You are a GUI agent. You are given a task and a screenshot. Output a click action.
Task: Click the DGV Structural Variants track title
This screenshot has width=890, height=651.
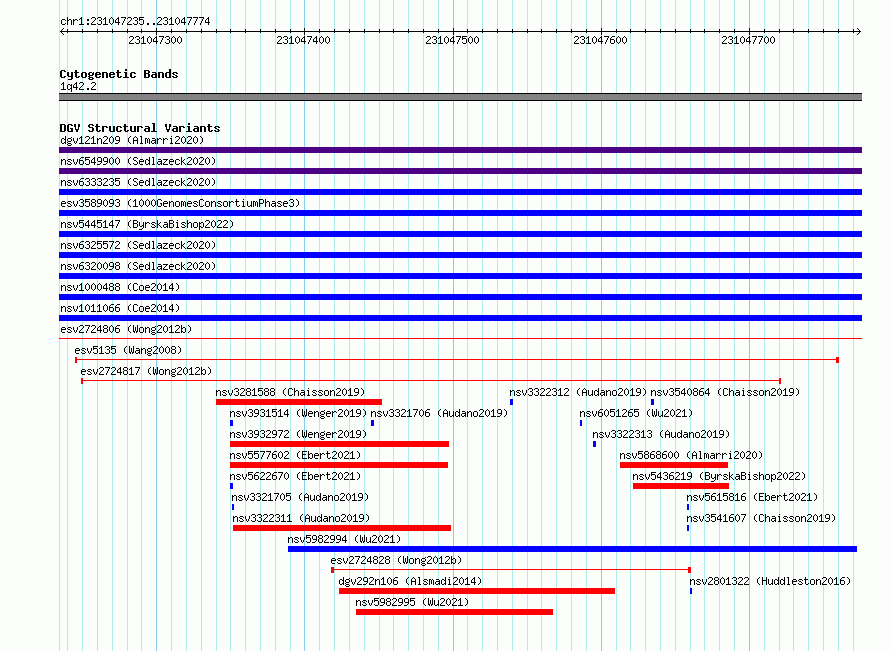tap(140, 128)
